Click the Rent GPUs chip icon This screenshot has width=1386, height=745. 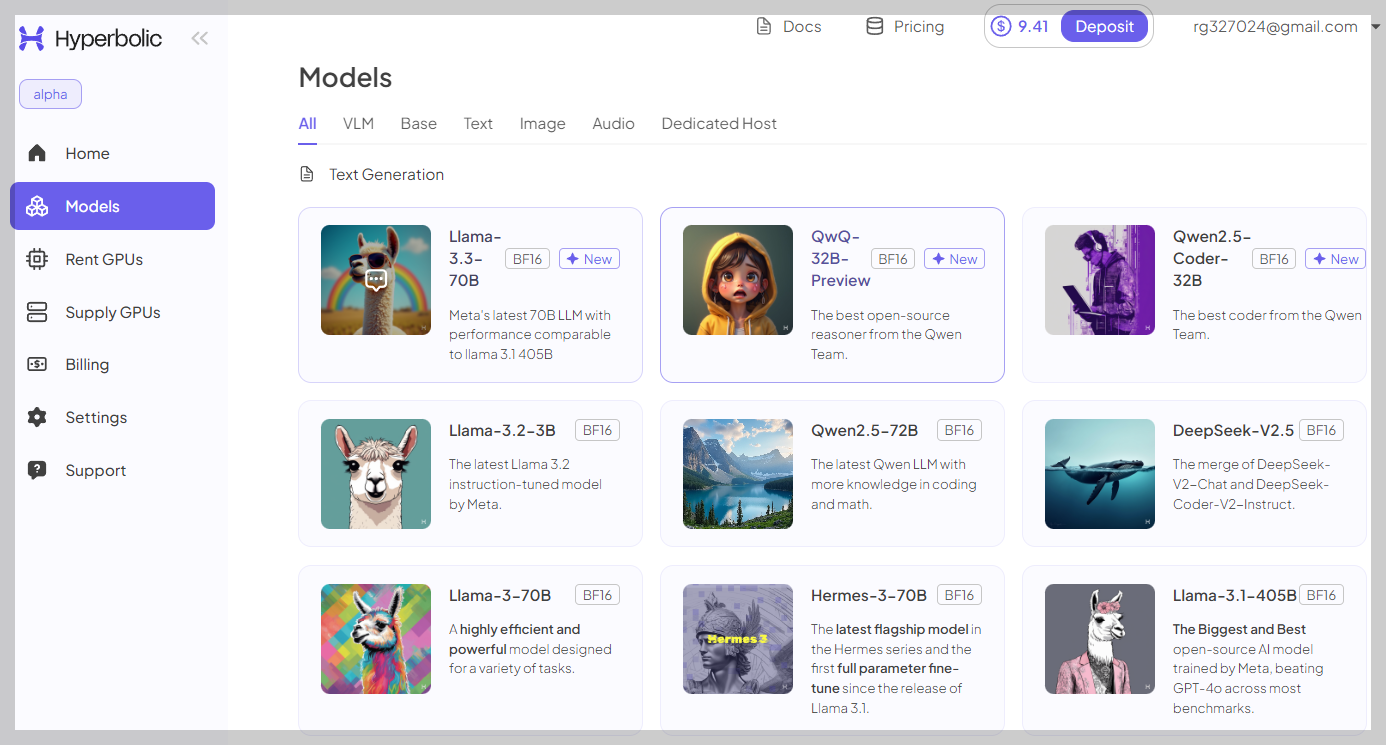tap(37, 259)
